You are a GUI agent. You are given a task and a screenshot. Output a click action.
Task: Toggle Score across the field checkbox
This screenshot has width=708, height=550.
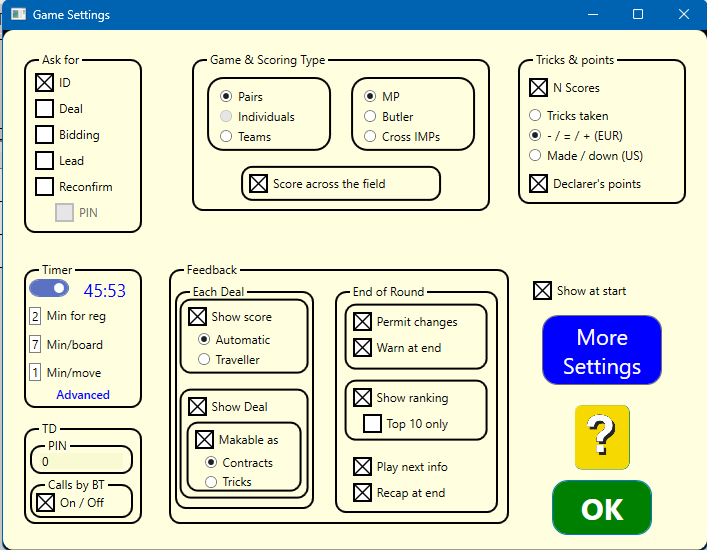258,184
